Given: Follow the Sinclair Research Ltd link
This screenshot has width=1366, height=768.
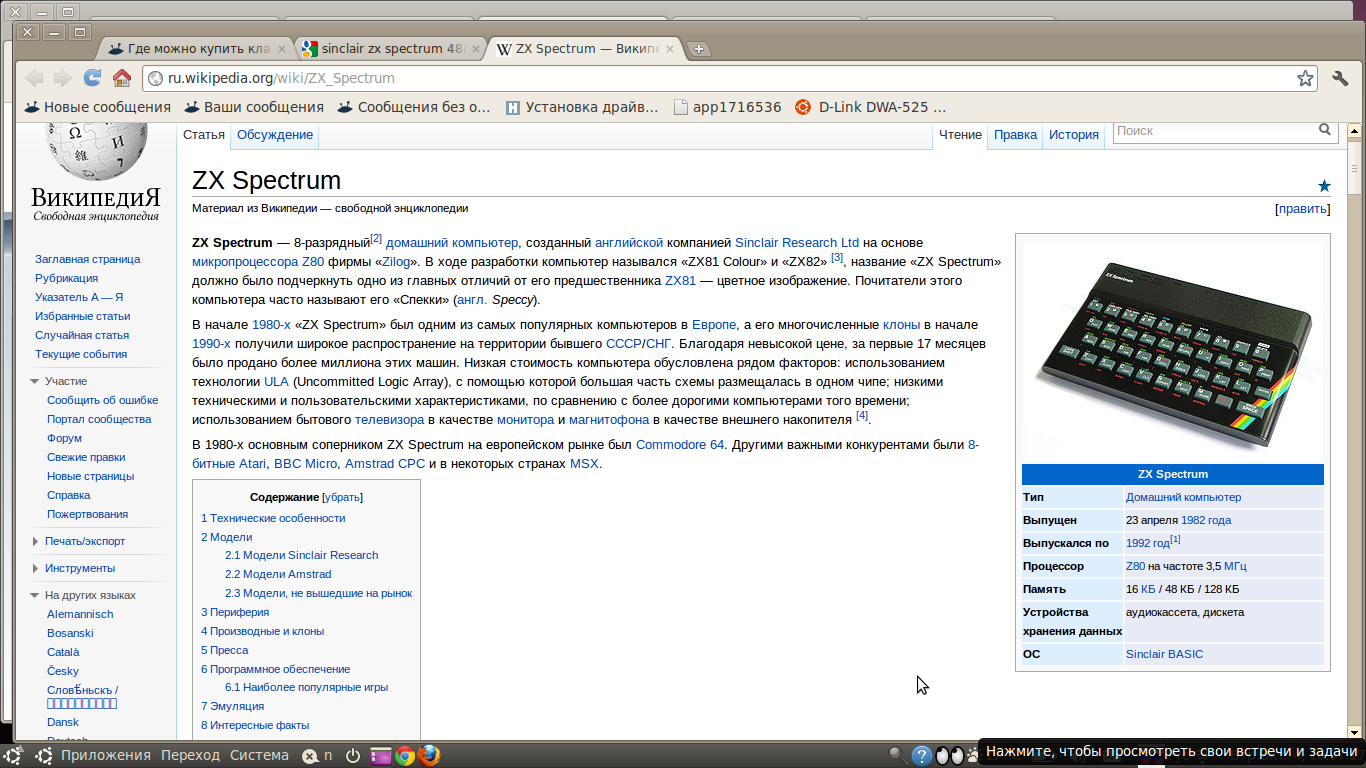Looking at the screenshot, I should click(x=797, y=243).
